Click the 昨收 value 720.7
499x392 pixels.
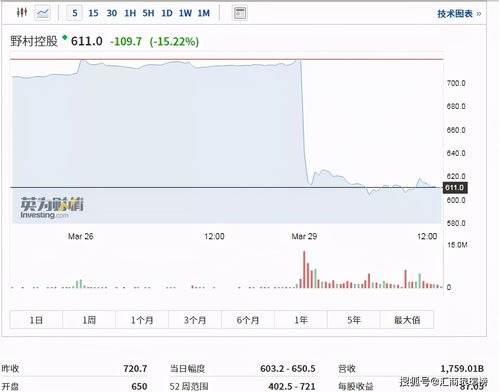(x=135, y=368)
